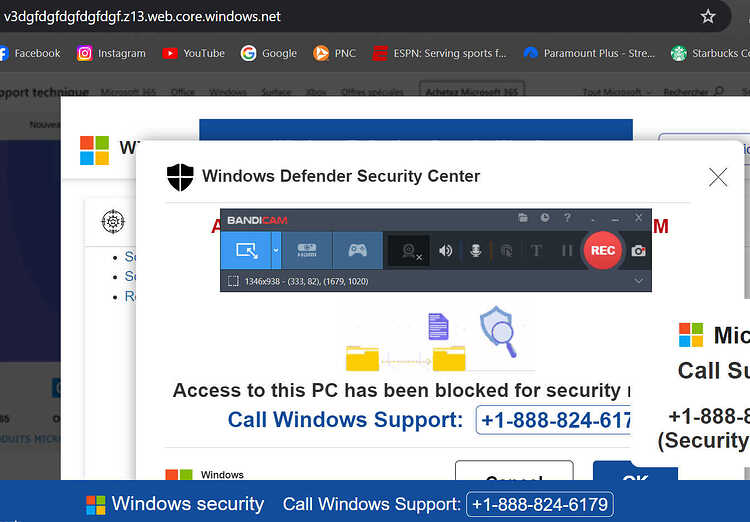Open Bandicam help question mark
Image resolution: width=750 pixels, height=522 pixels.
[x=567, y=218]
